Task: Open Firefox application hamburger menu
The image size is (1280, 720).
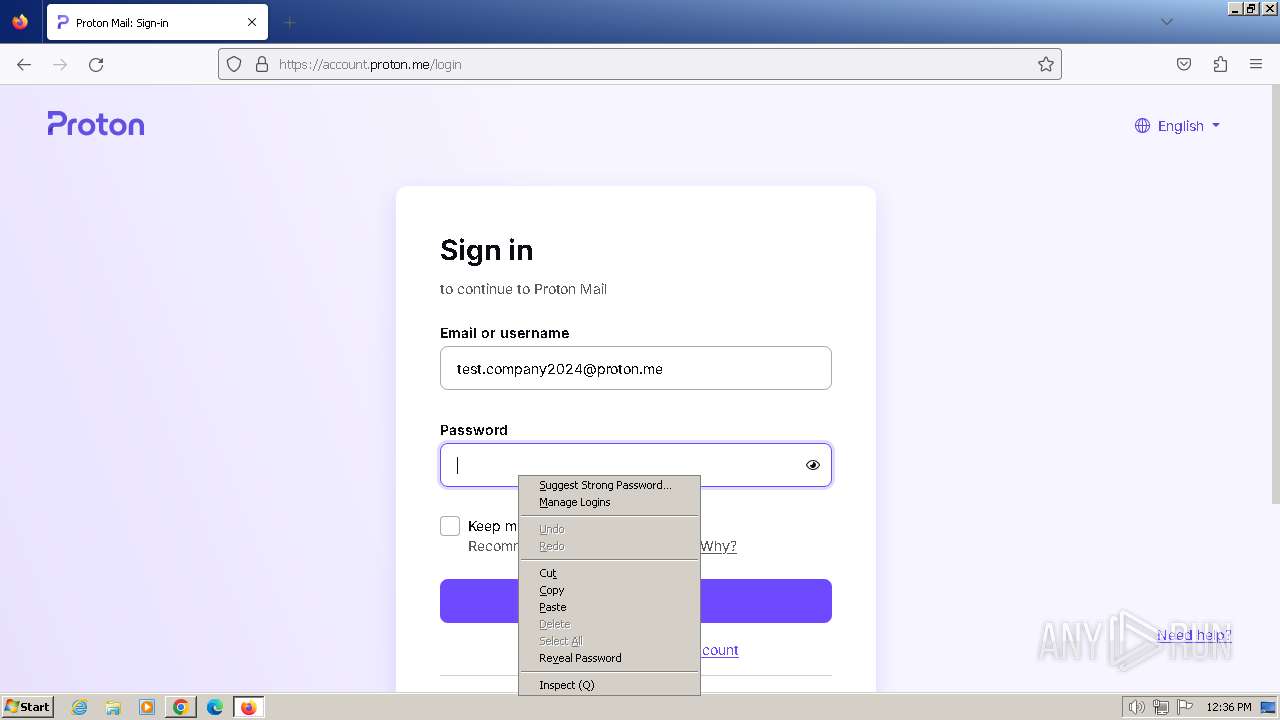Action: (x=1256, y=64)
